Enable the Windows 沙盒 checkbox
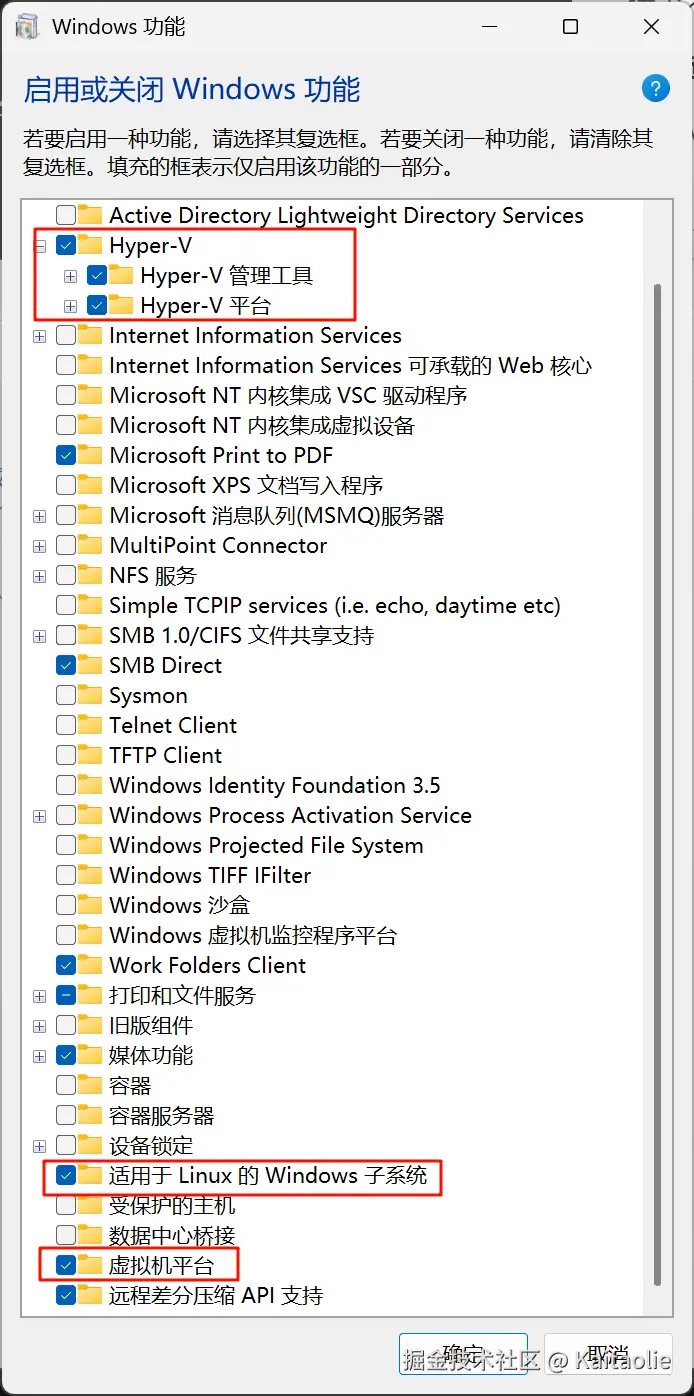 (x=66, y=905)
